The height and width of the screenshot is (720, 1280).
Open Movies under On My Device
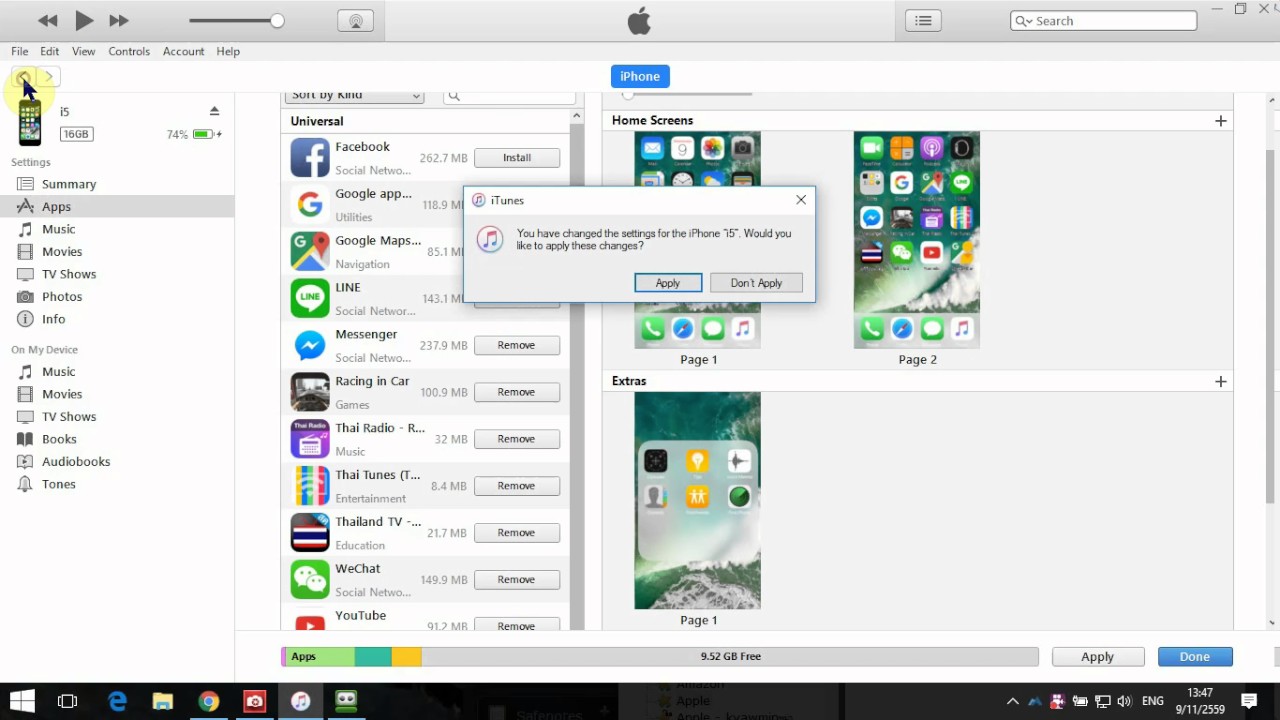click(62, 394)
